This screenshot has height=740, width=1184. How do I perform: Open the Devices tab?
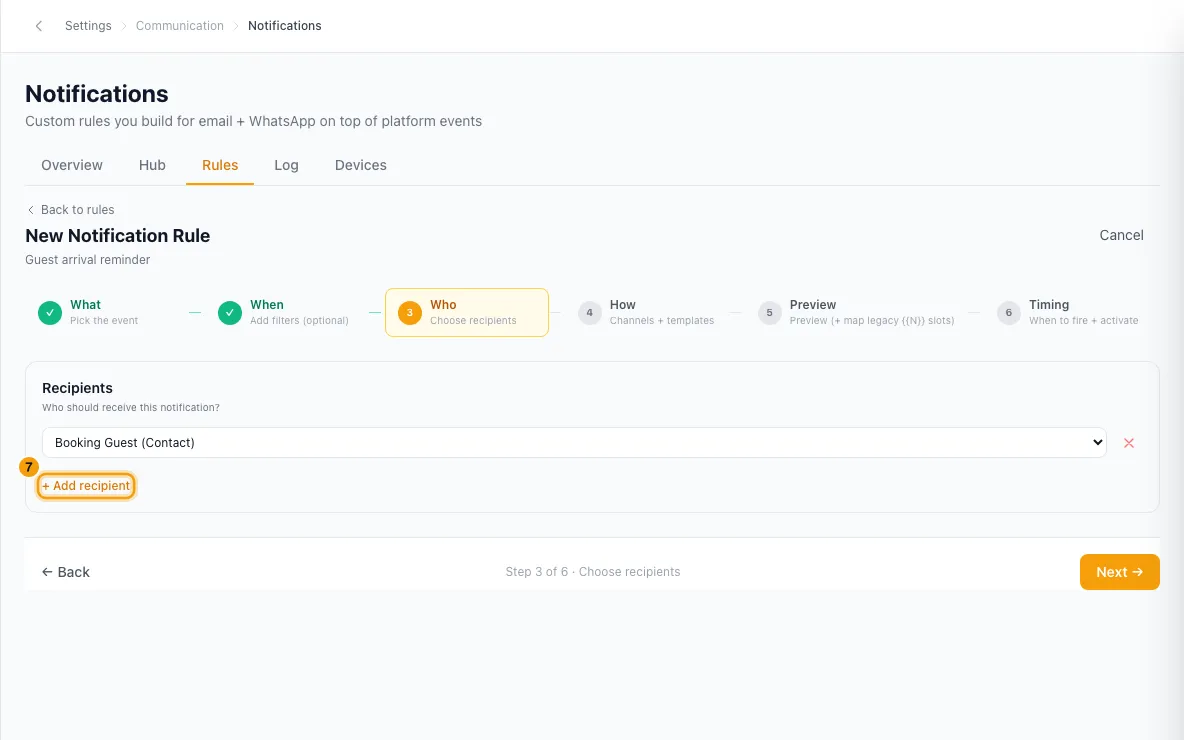360,165
